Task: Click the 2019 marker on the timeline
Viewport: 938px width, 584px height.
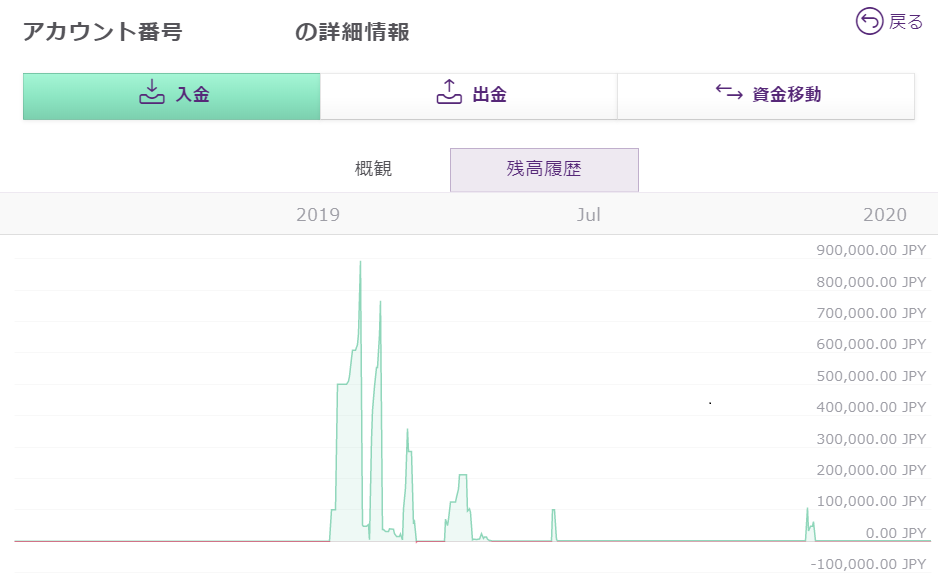Action: 318,215
